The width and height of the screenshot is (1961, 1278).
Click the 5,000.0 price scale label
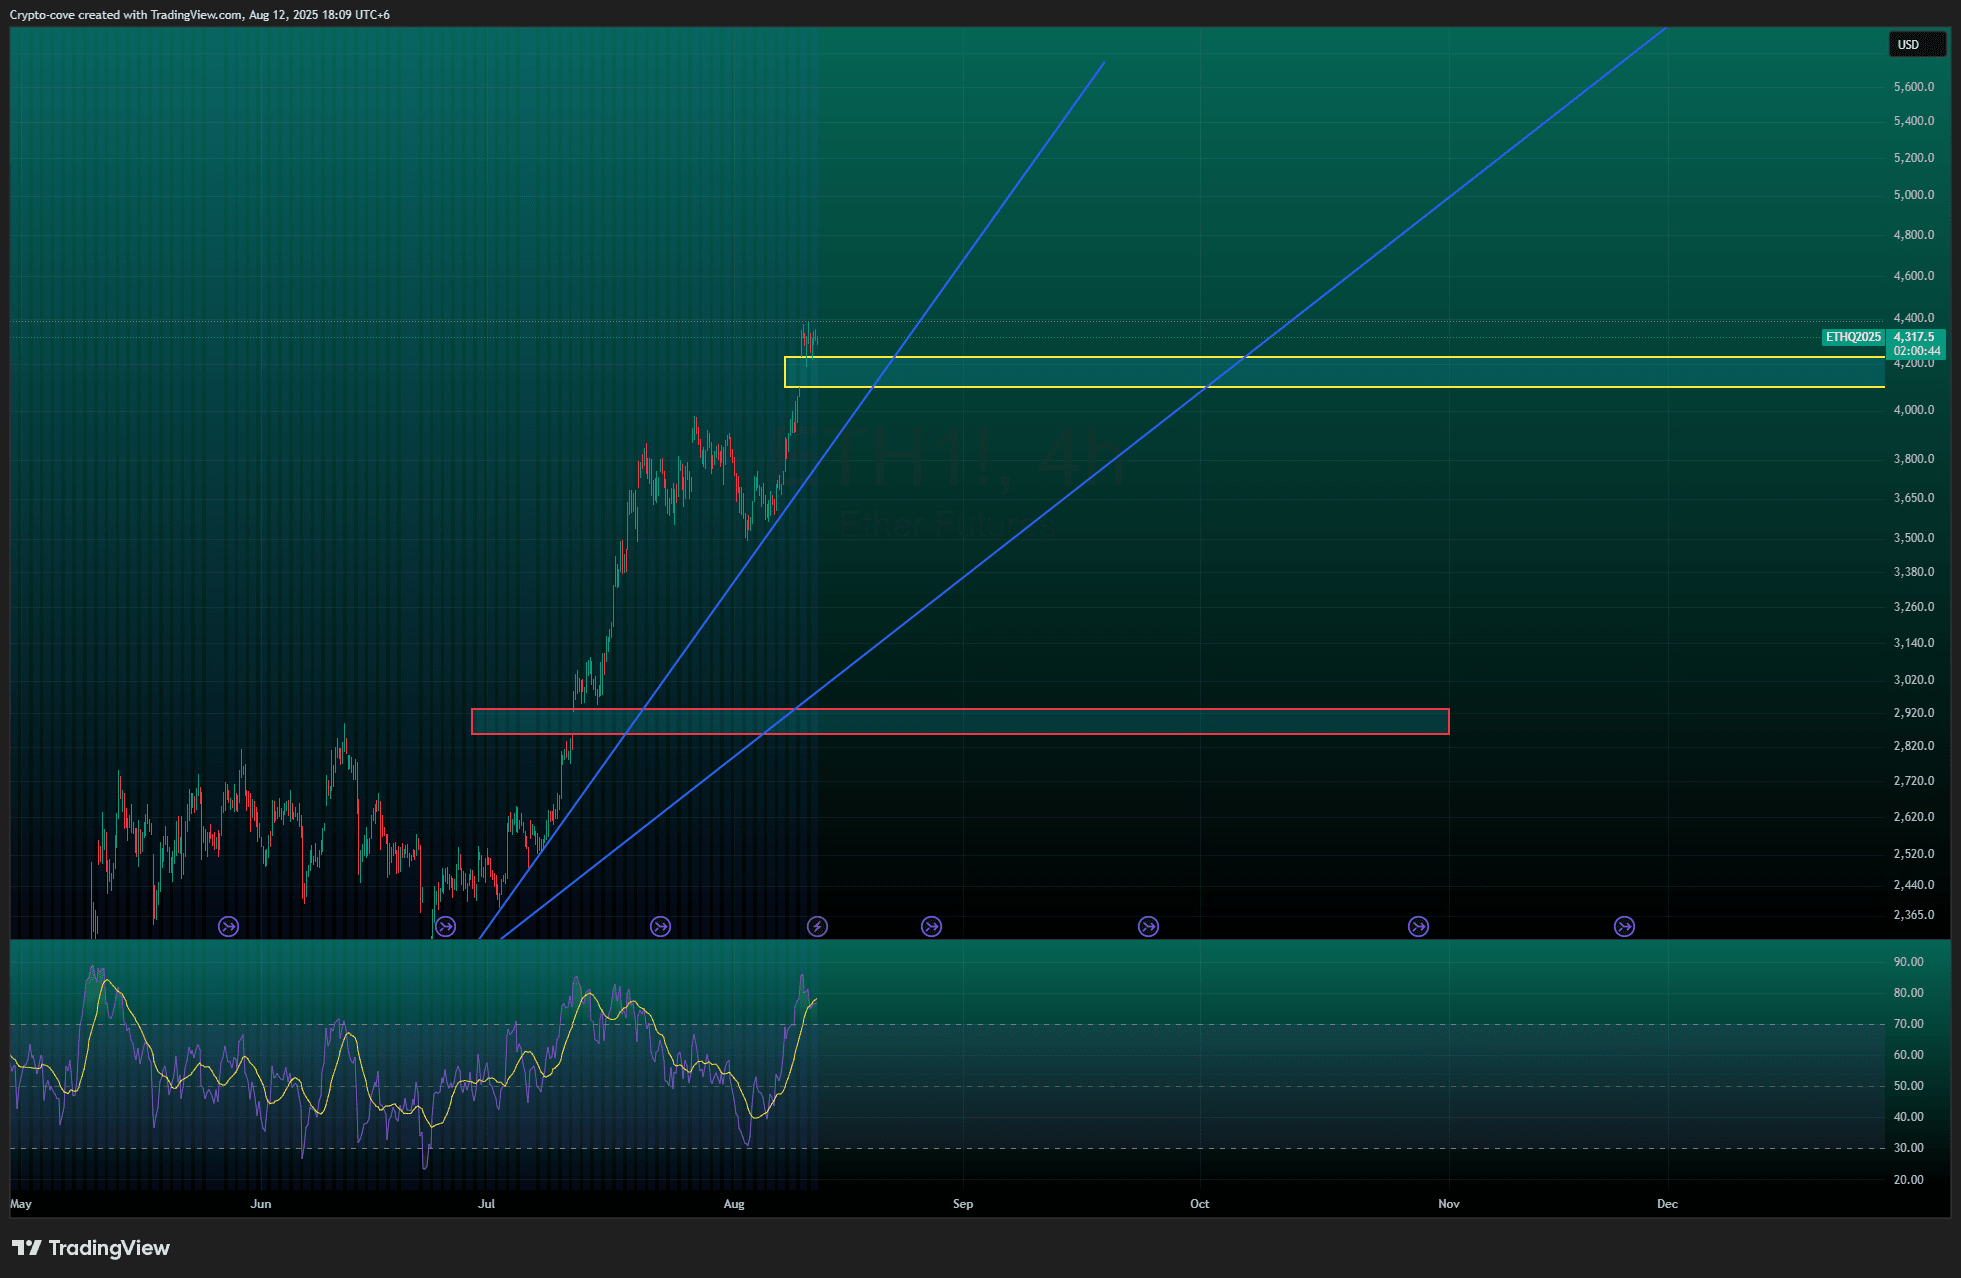[x=1913, y=195]
